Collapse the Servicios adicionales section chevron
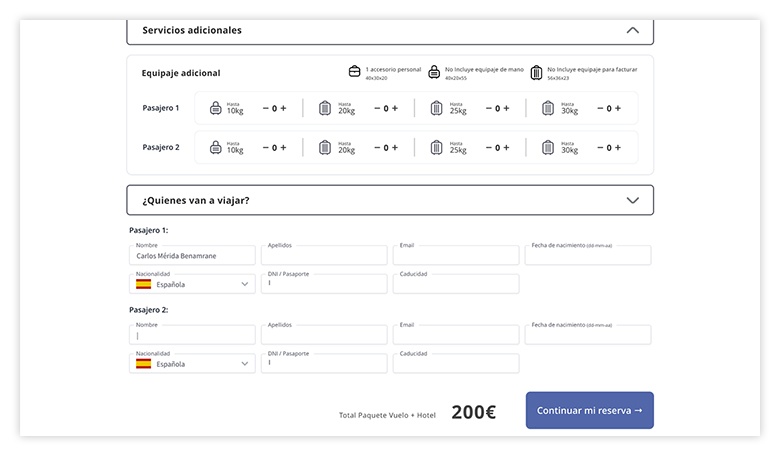This screenshot has width=780, height=456. (632, 30)
